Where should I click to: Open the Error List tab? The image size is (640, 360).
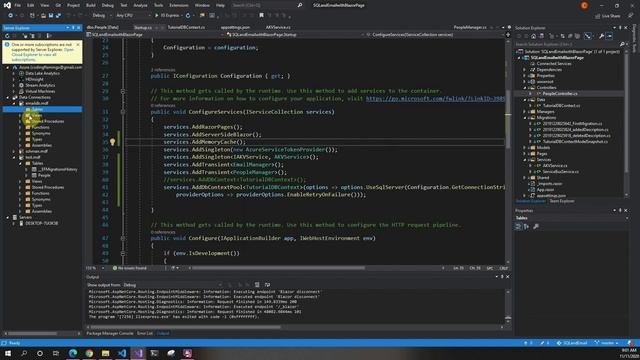click(144, 333)
